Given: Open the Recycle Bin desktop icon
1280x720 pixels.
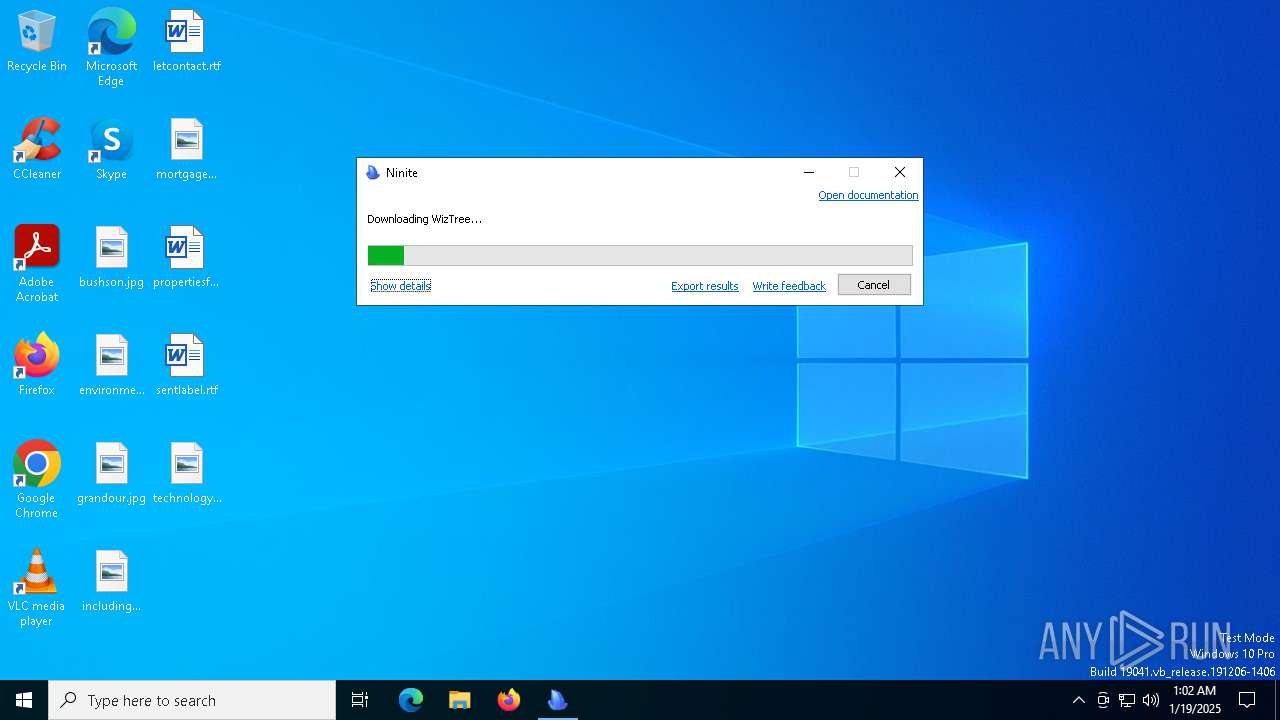Looking at the screenshot, I should [x=37, y=42].
